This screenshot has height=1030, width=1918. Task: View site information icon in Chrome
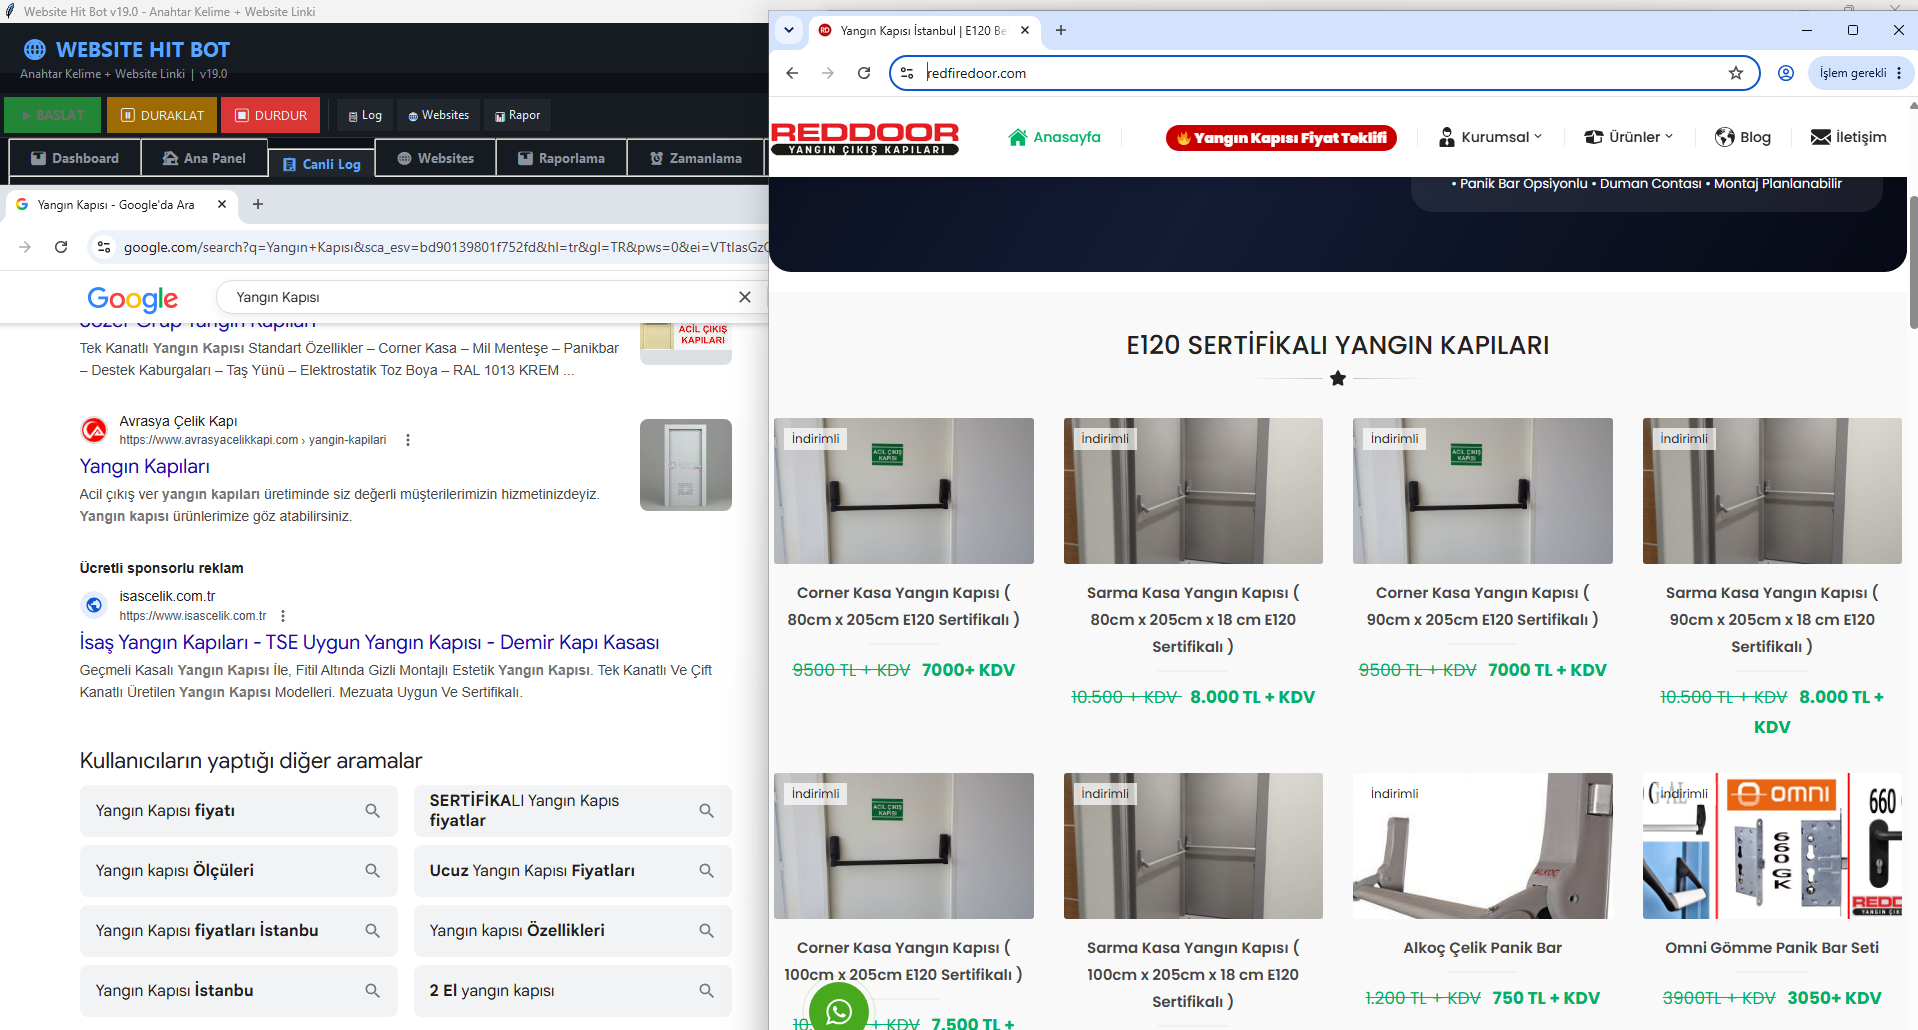[x=907, y=73]
